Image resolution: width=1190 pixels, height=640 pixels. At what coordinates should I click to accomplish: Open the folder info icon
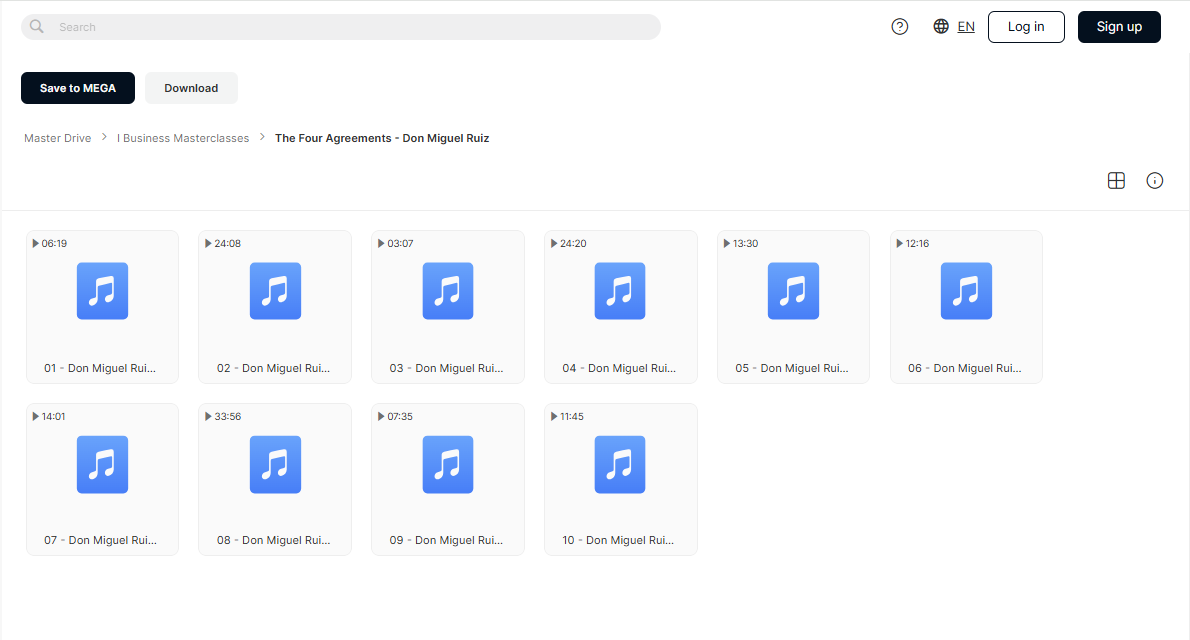(x=1154, y=181)
